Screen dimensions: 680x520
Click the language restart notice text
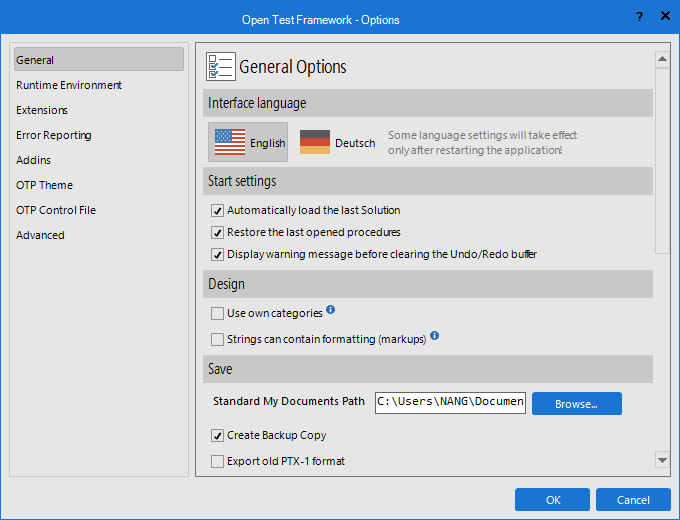click(x=482, y=143)
